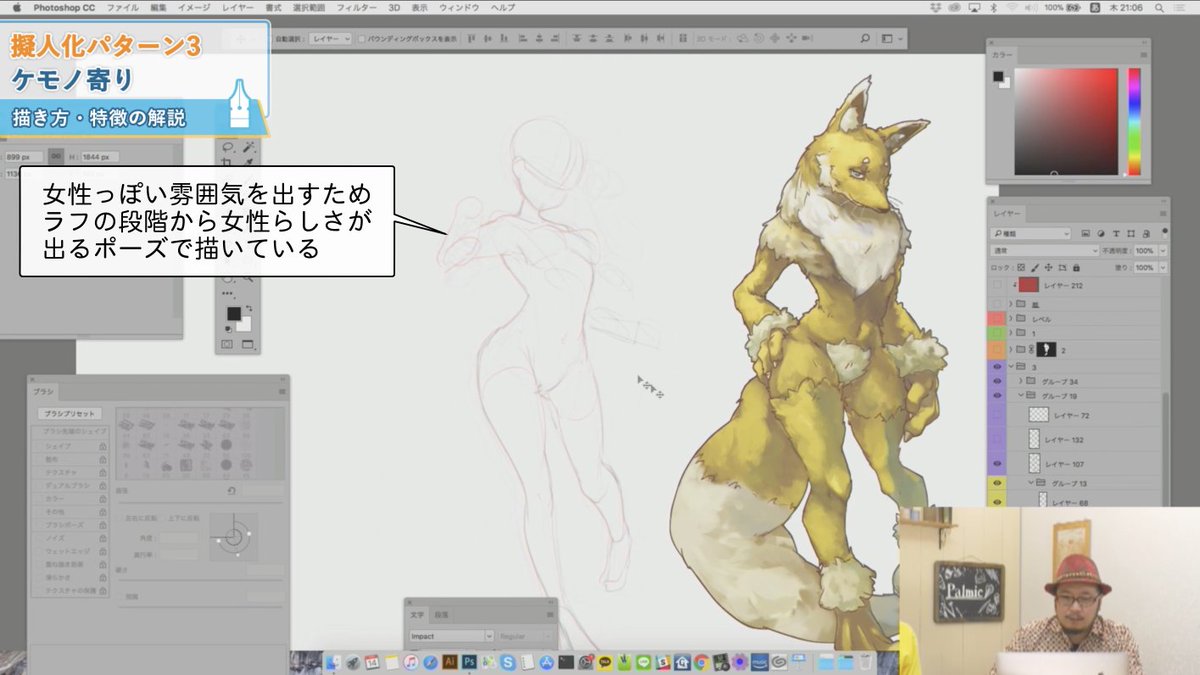Filter layers by pixel layer icon

[1086, 234]
